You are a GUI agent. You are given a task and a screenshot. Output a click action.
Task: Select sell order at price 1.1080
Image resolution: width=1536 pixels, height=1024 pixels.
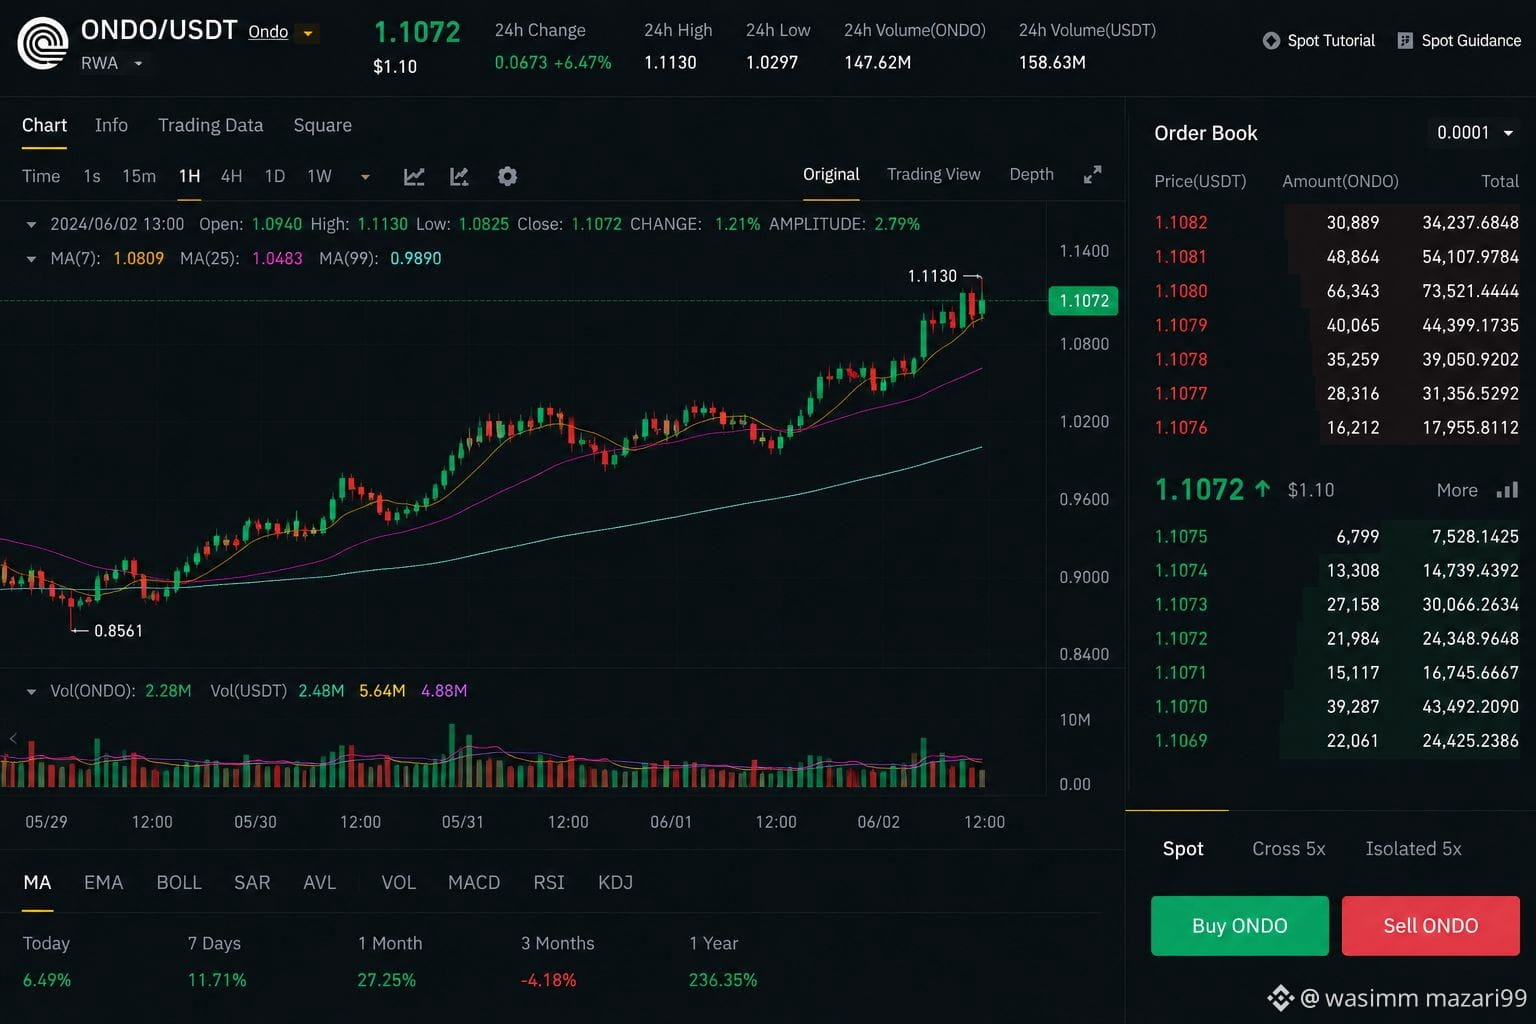pyautogui.click(x=1336, y=291)
